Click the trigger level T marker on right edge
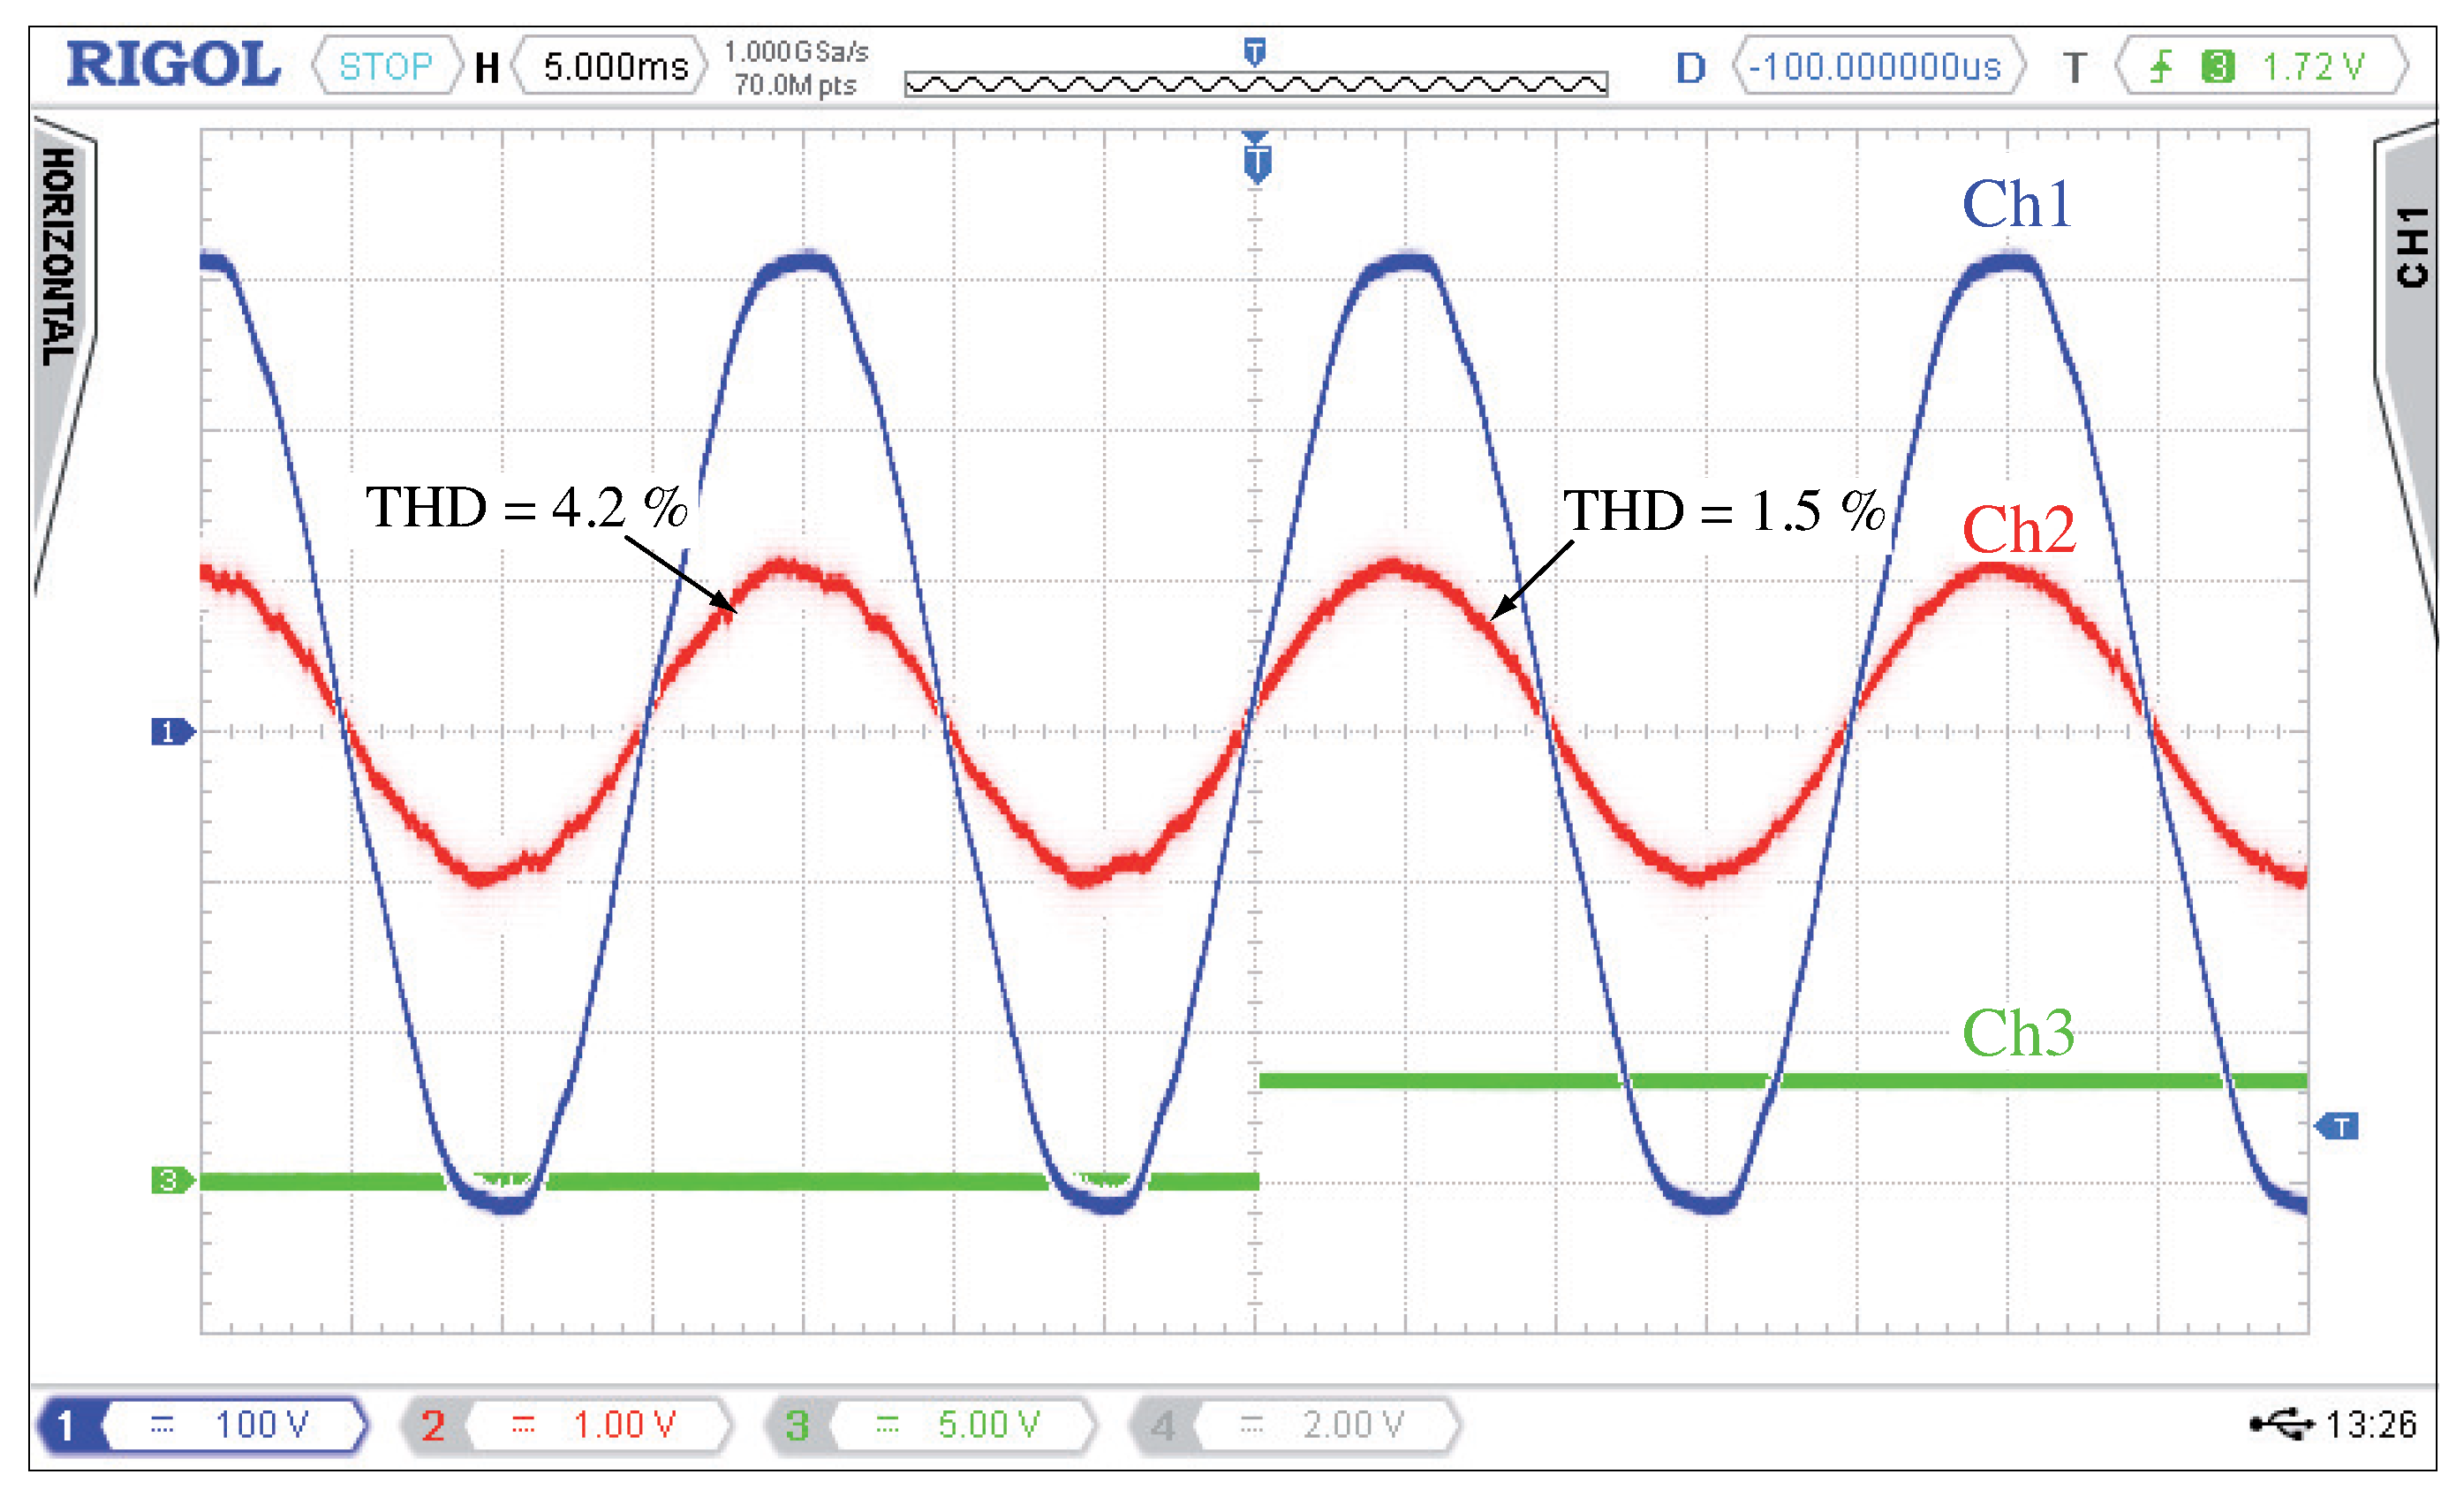 (2339, 1127)
